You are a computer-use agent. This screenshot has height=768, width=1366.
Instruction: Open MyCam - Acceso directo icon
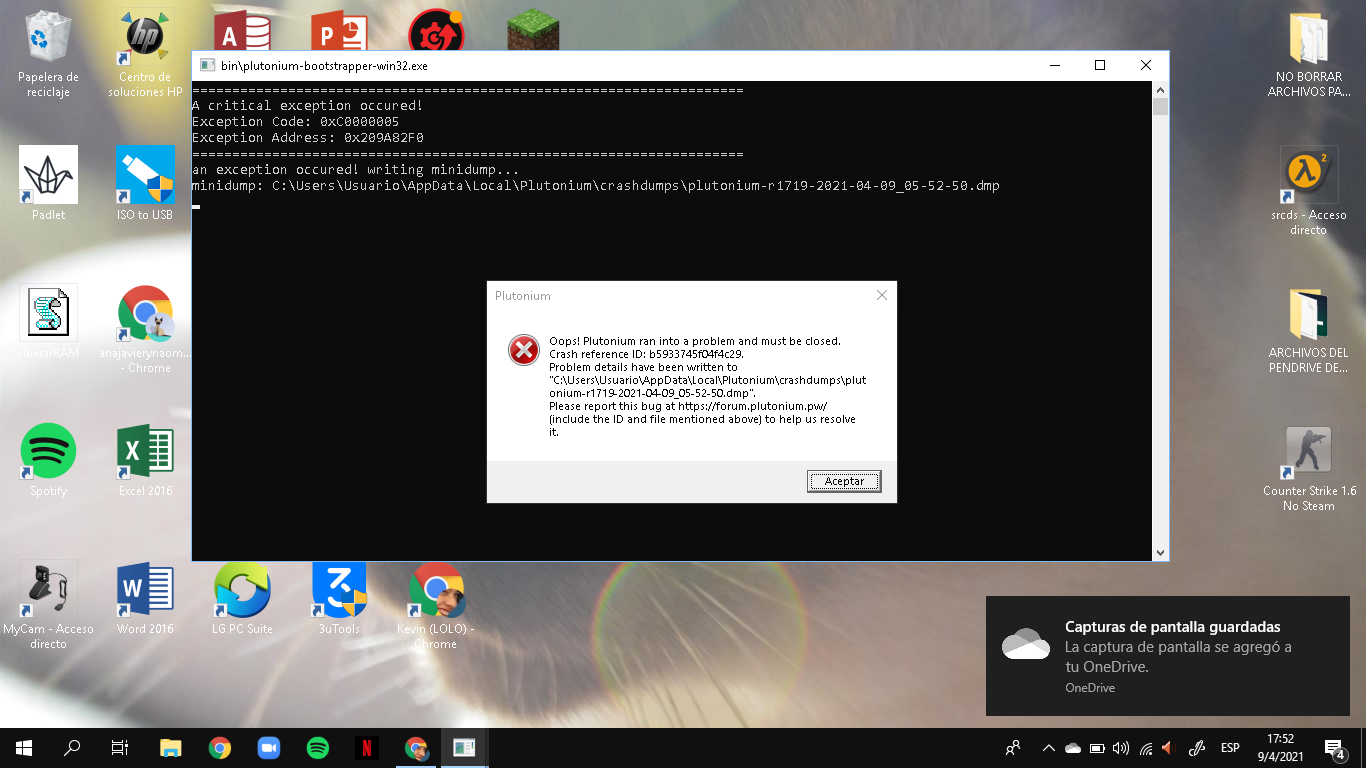tap(48, 605)
